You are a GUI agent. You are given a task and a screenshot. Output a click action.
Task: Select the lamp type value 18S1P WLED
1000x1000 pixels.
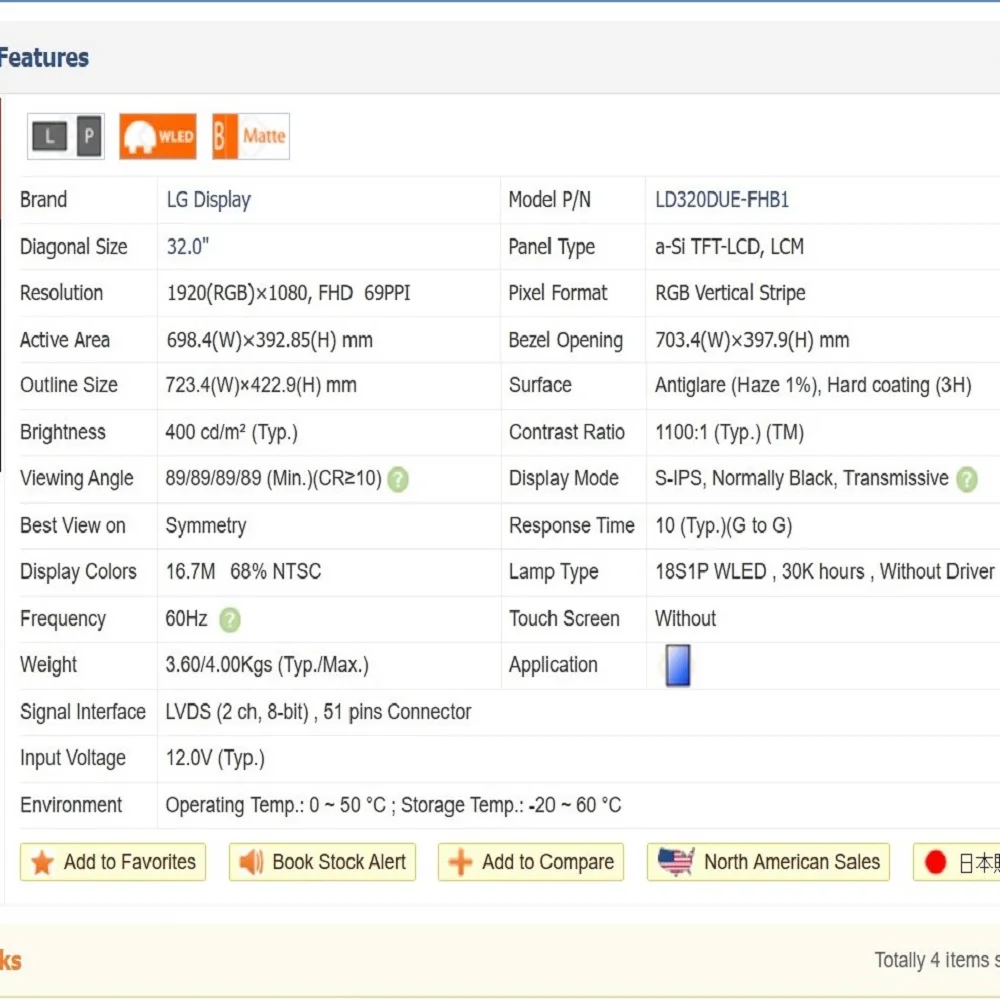(x=711, y=571)
